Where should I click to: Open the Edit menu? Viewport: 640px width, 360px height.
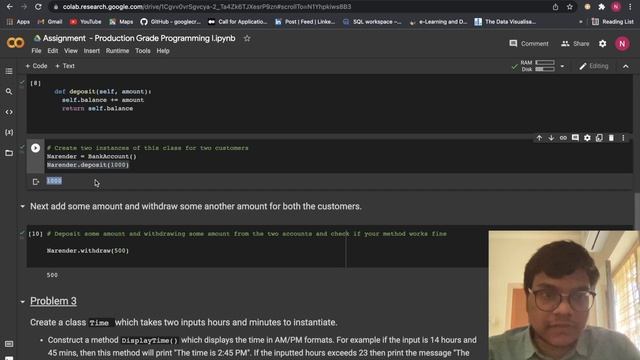(x=53, y=51)
